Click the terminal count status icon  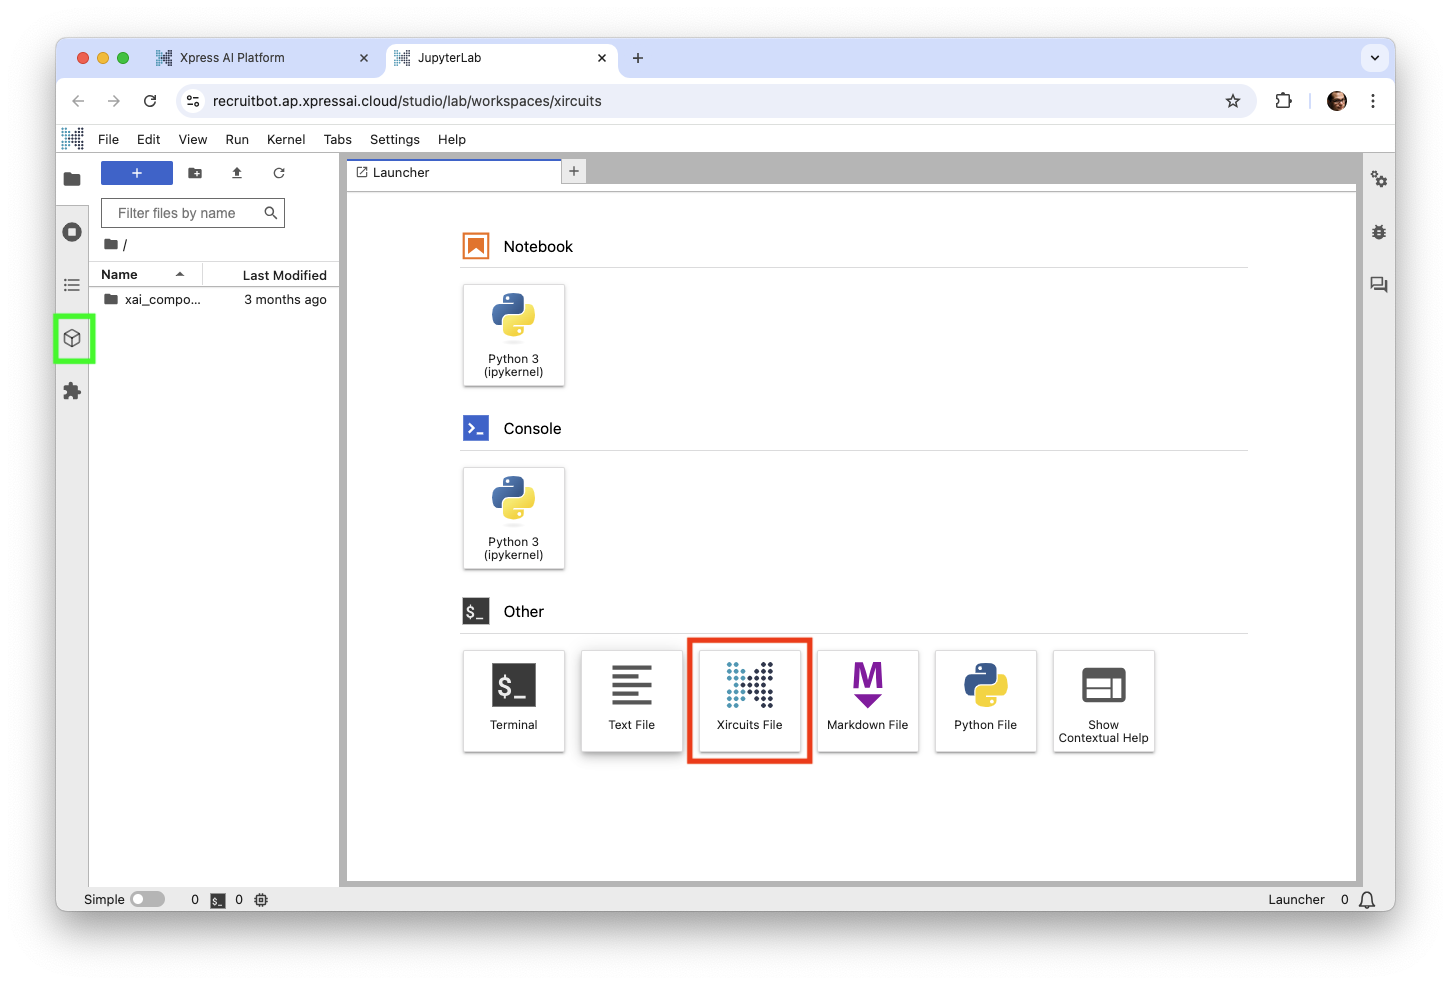pos(218,900)
